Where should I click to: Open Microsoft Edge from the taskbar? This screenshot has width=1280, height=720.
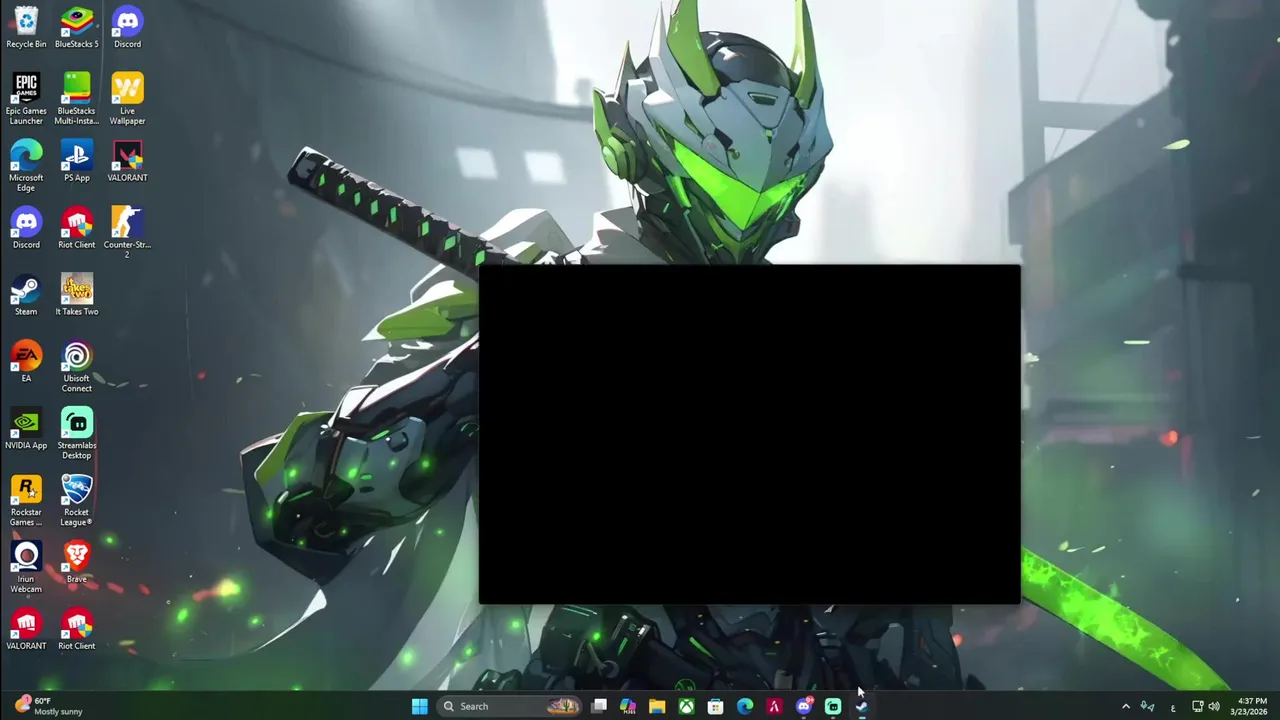[745, 706]
